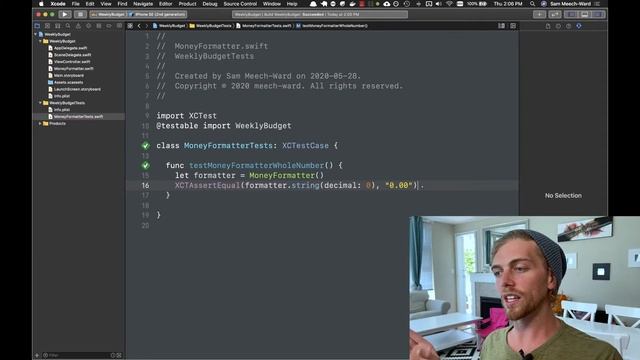640x360 pixels.
Task: Open the volume control in the menu bar
Action: 438,4
